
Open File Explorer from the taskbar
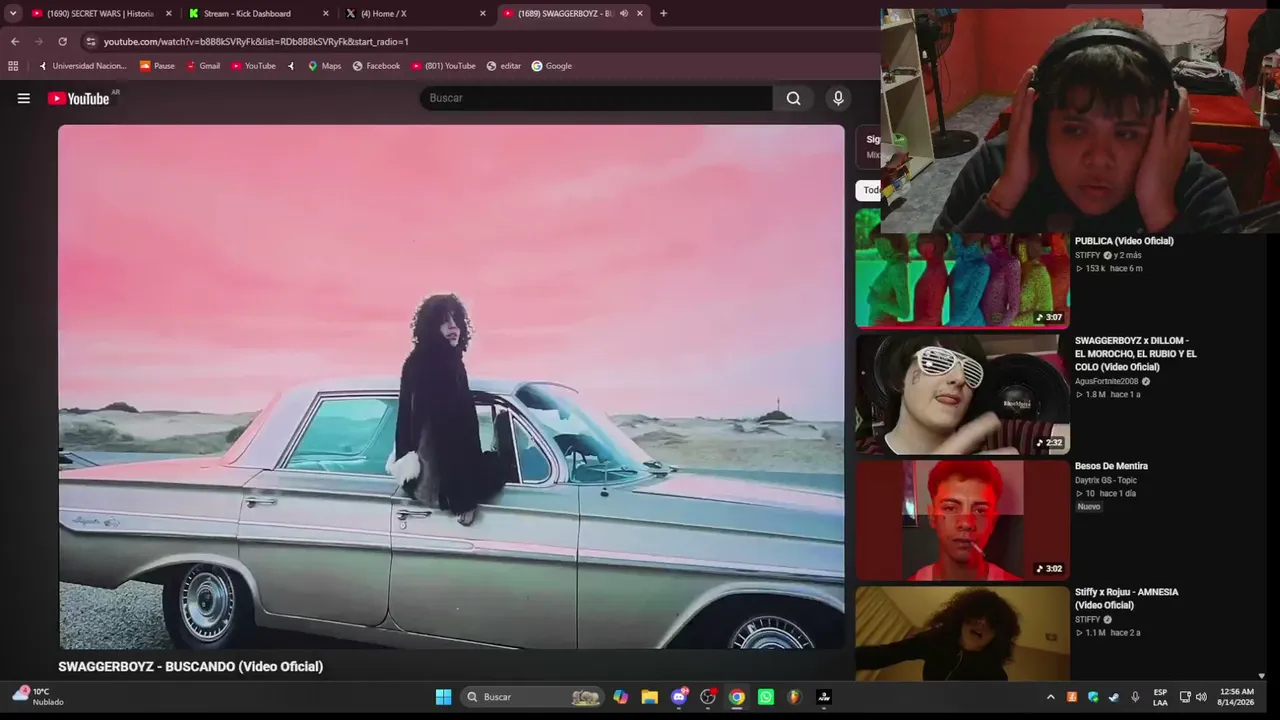[x=650, y=697]
